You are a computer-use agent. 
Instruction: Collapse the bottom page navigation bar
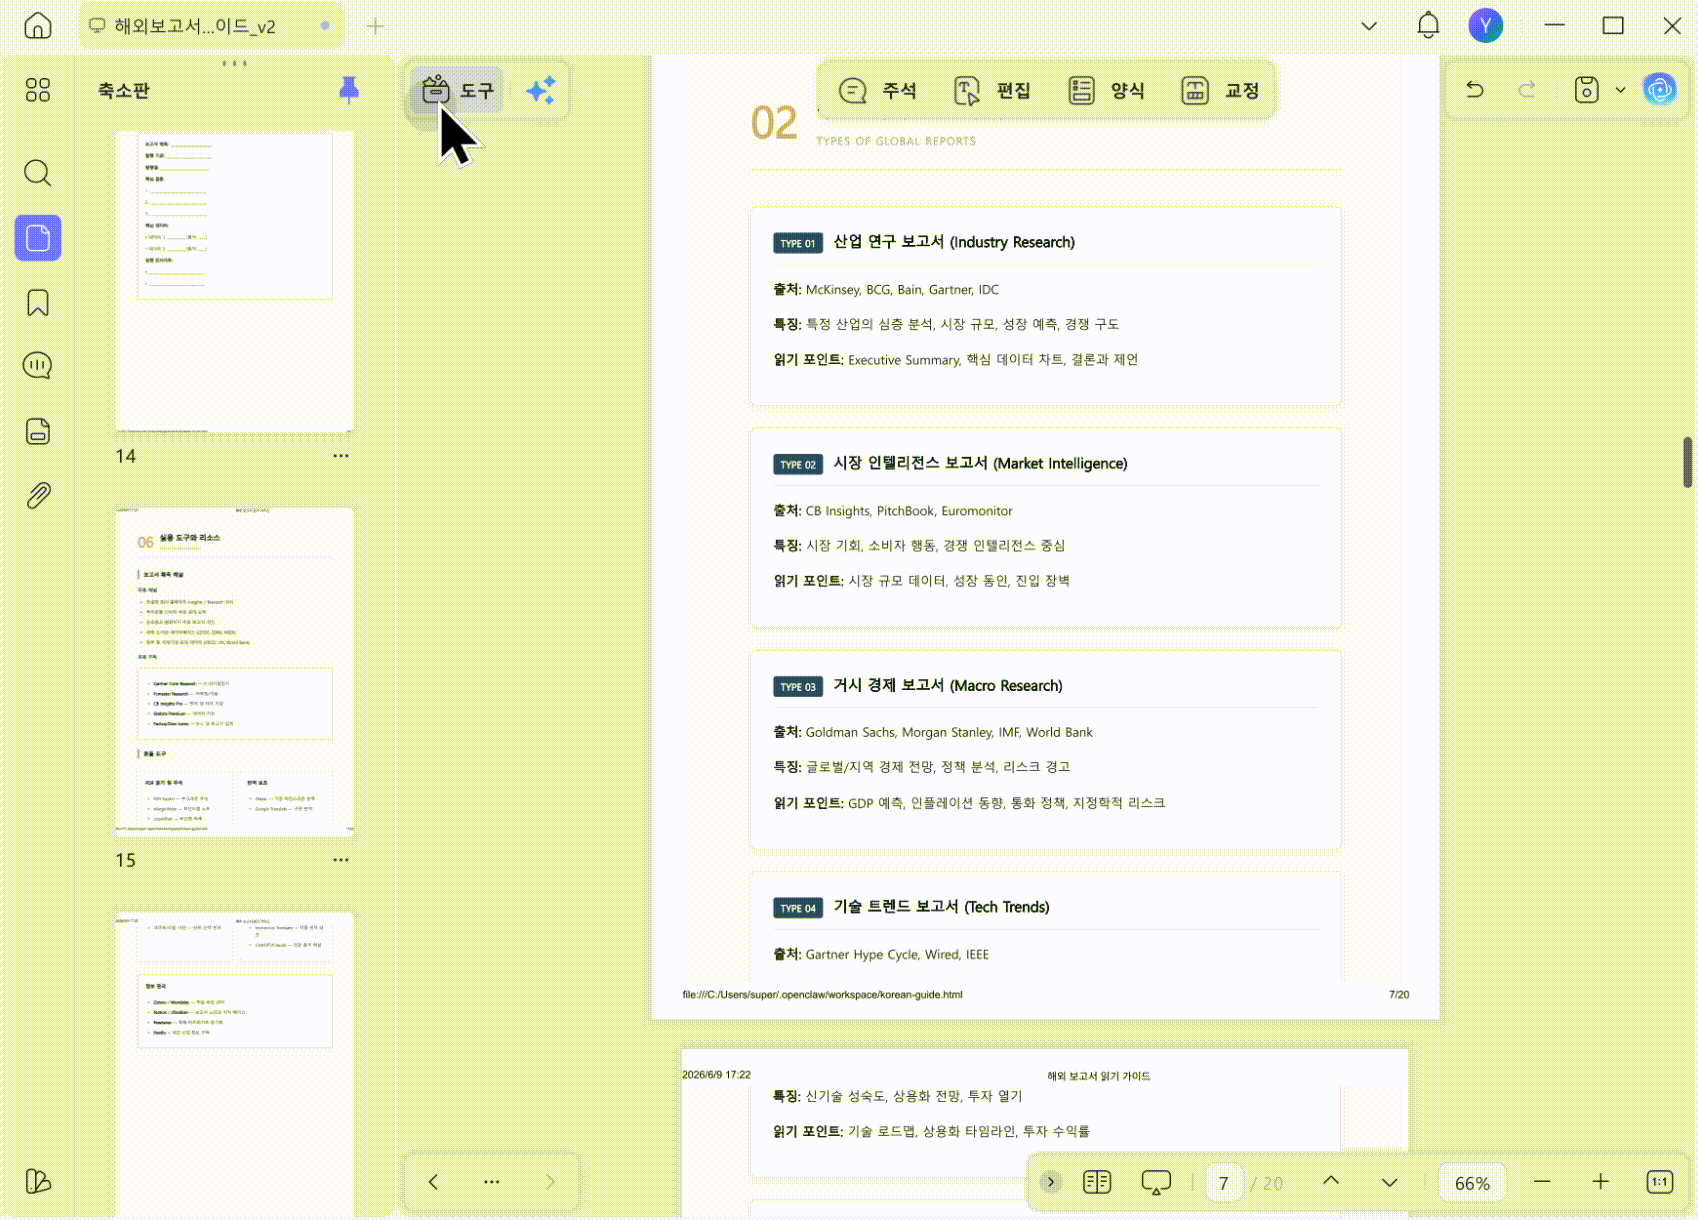click(x=1050, y=1182)
